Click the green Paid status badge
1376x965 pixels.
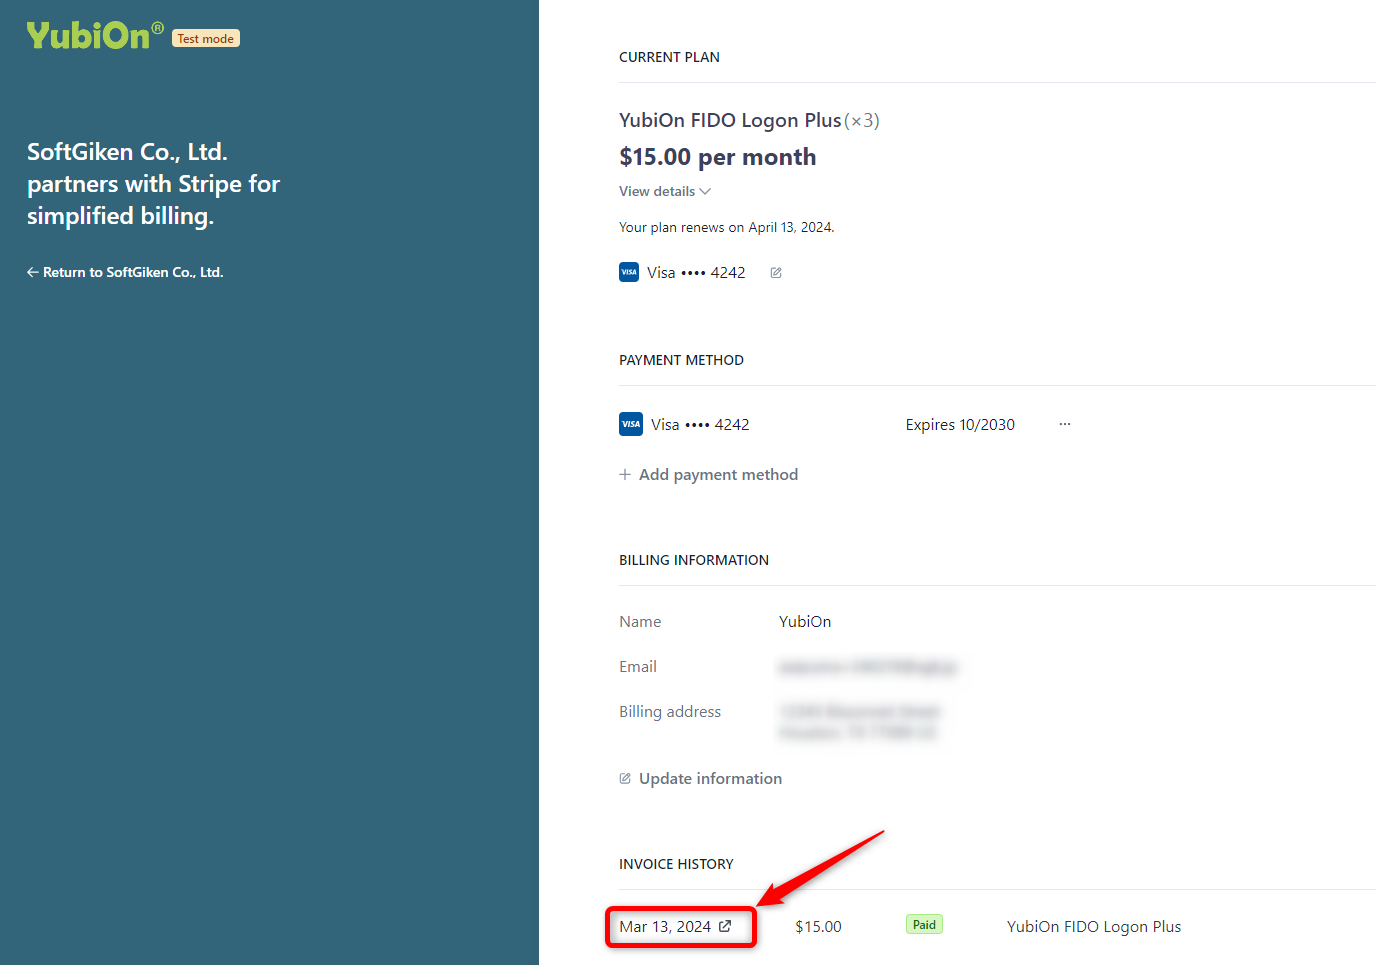924,925
